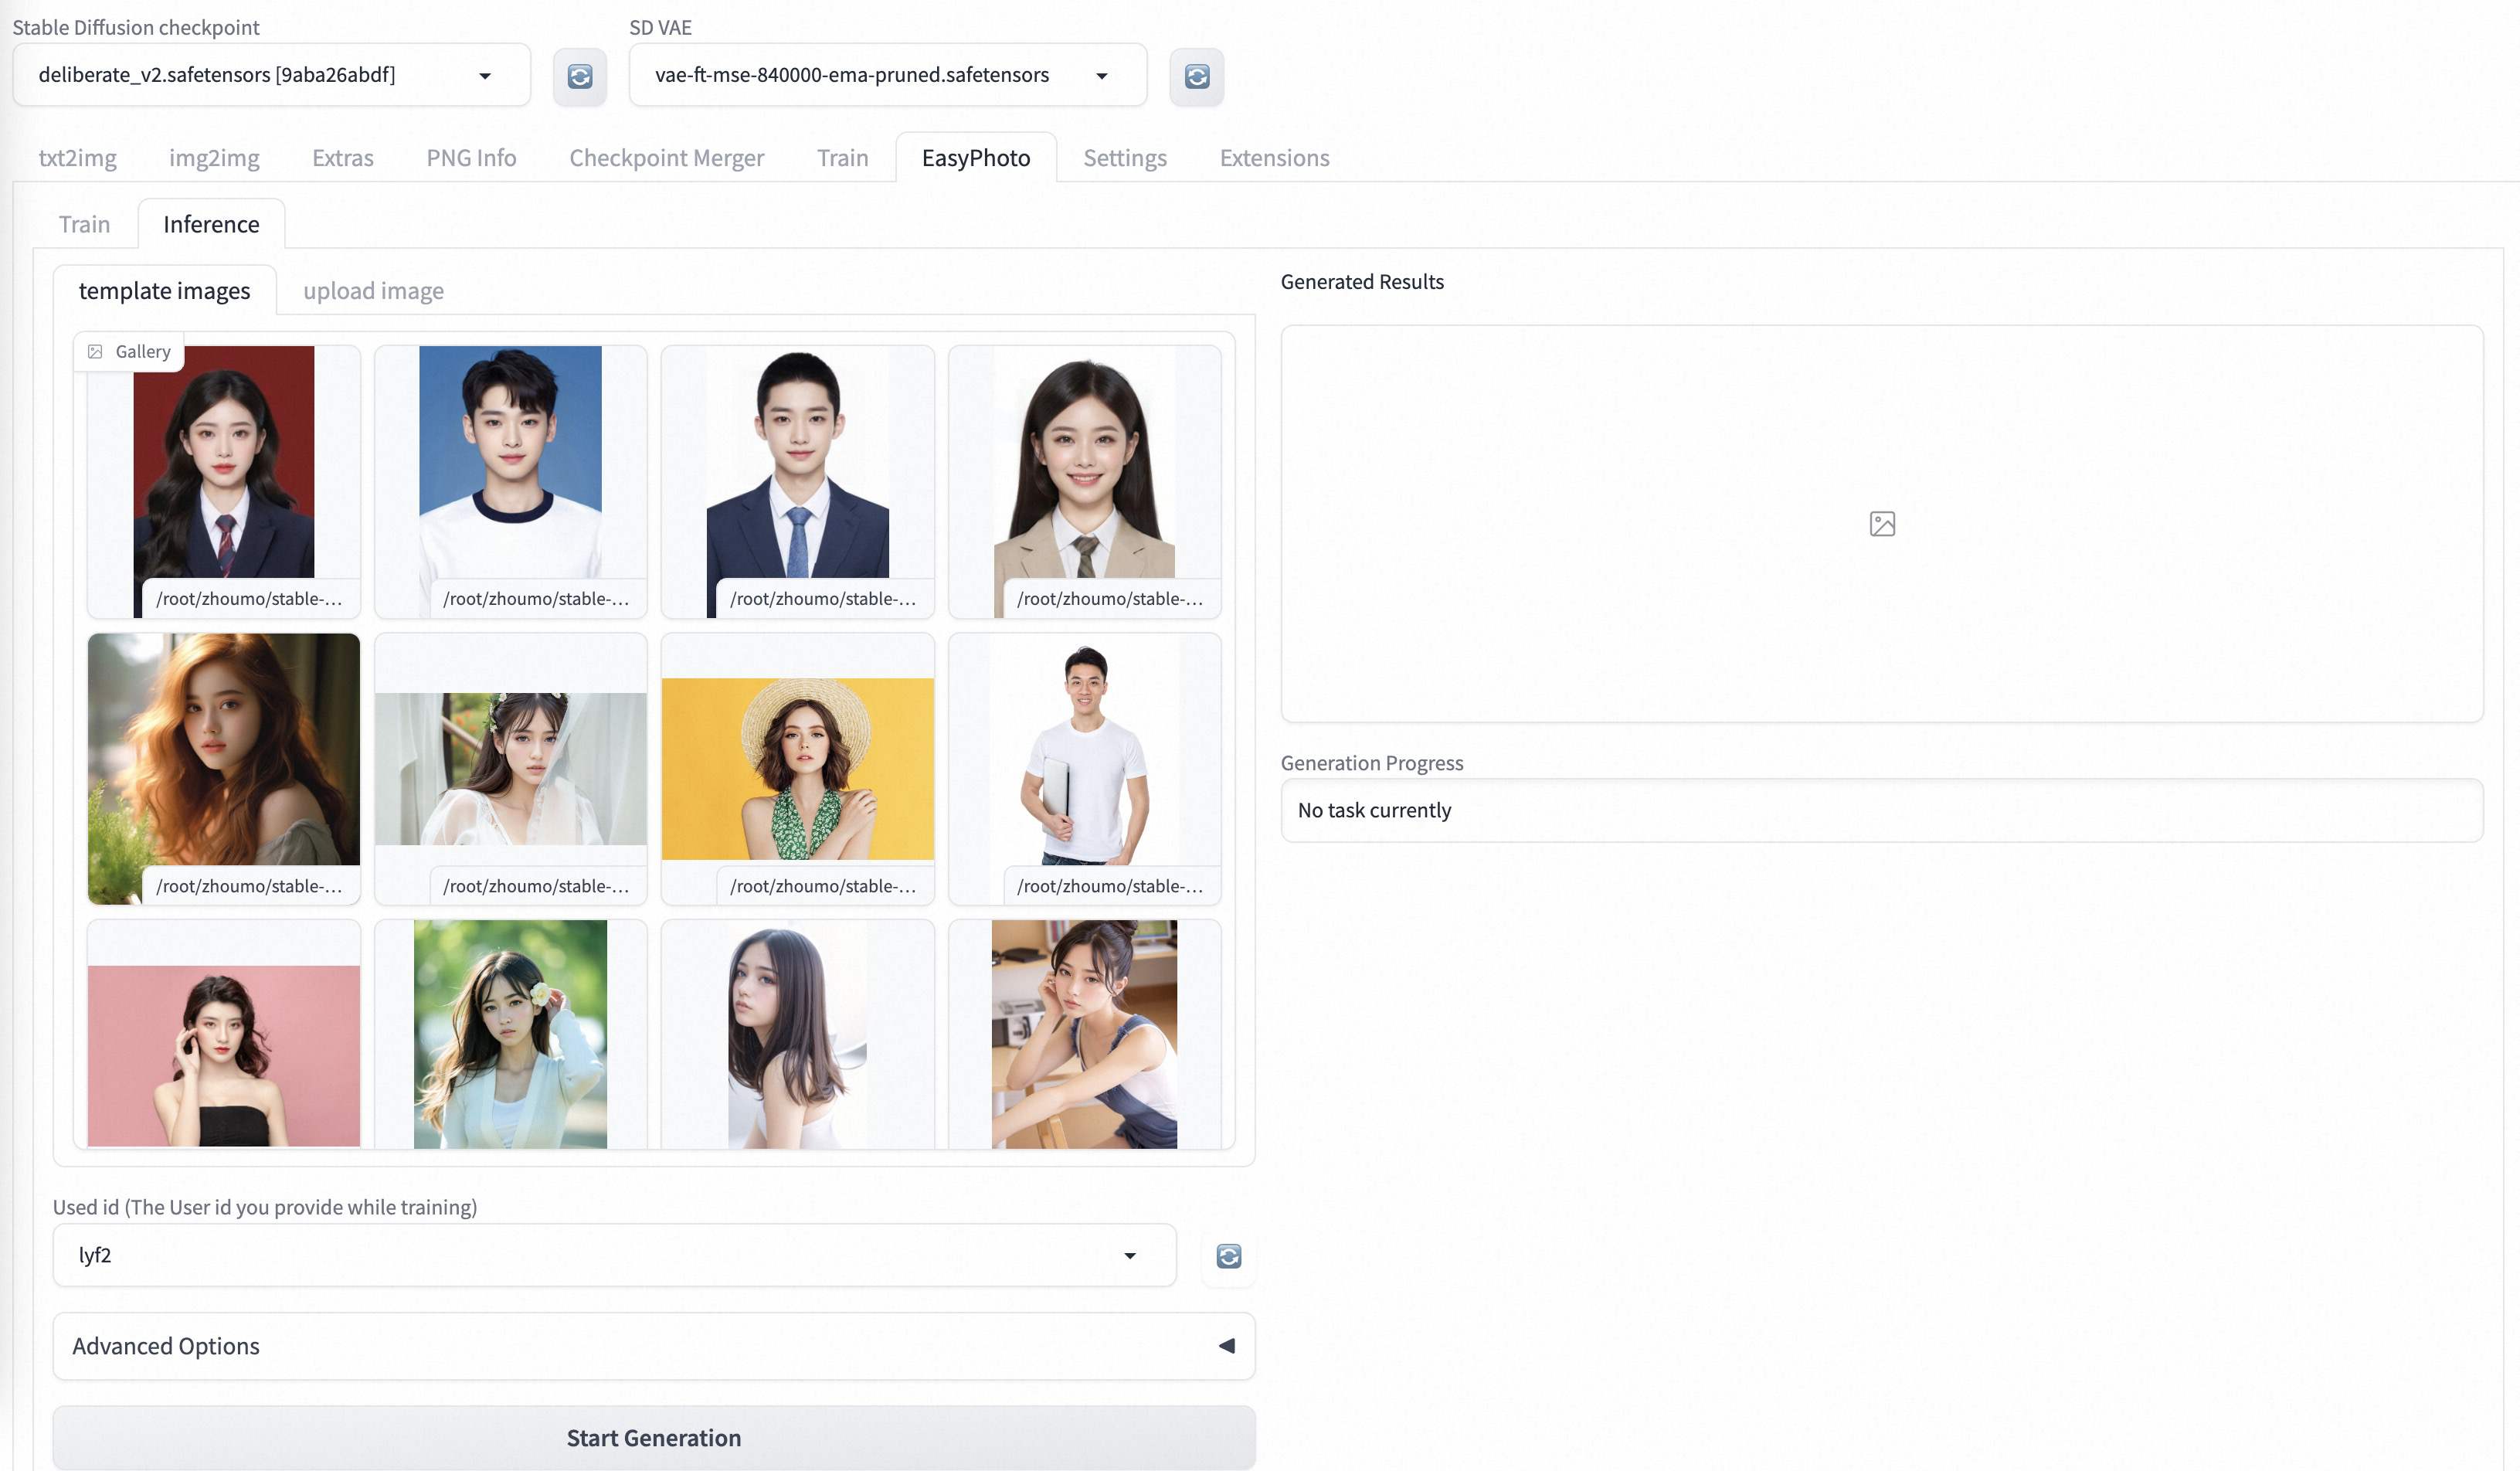Click the user ID refresh icon
Screen dimensions: 2520x1471
[1228, 1254]
